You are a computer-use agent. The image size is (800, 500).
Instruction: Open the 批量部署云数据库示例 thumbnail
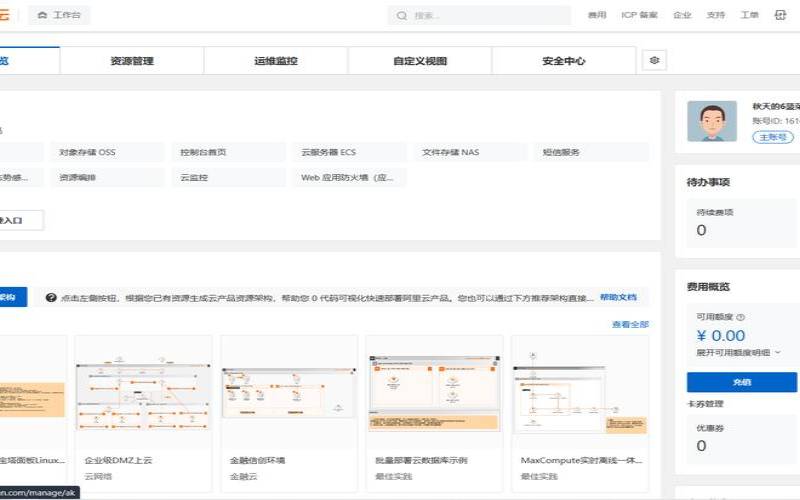pyautogui.click(x=434, y=393)
